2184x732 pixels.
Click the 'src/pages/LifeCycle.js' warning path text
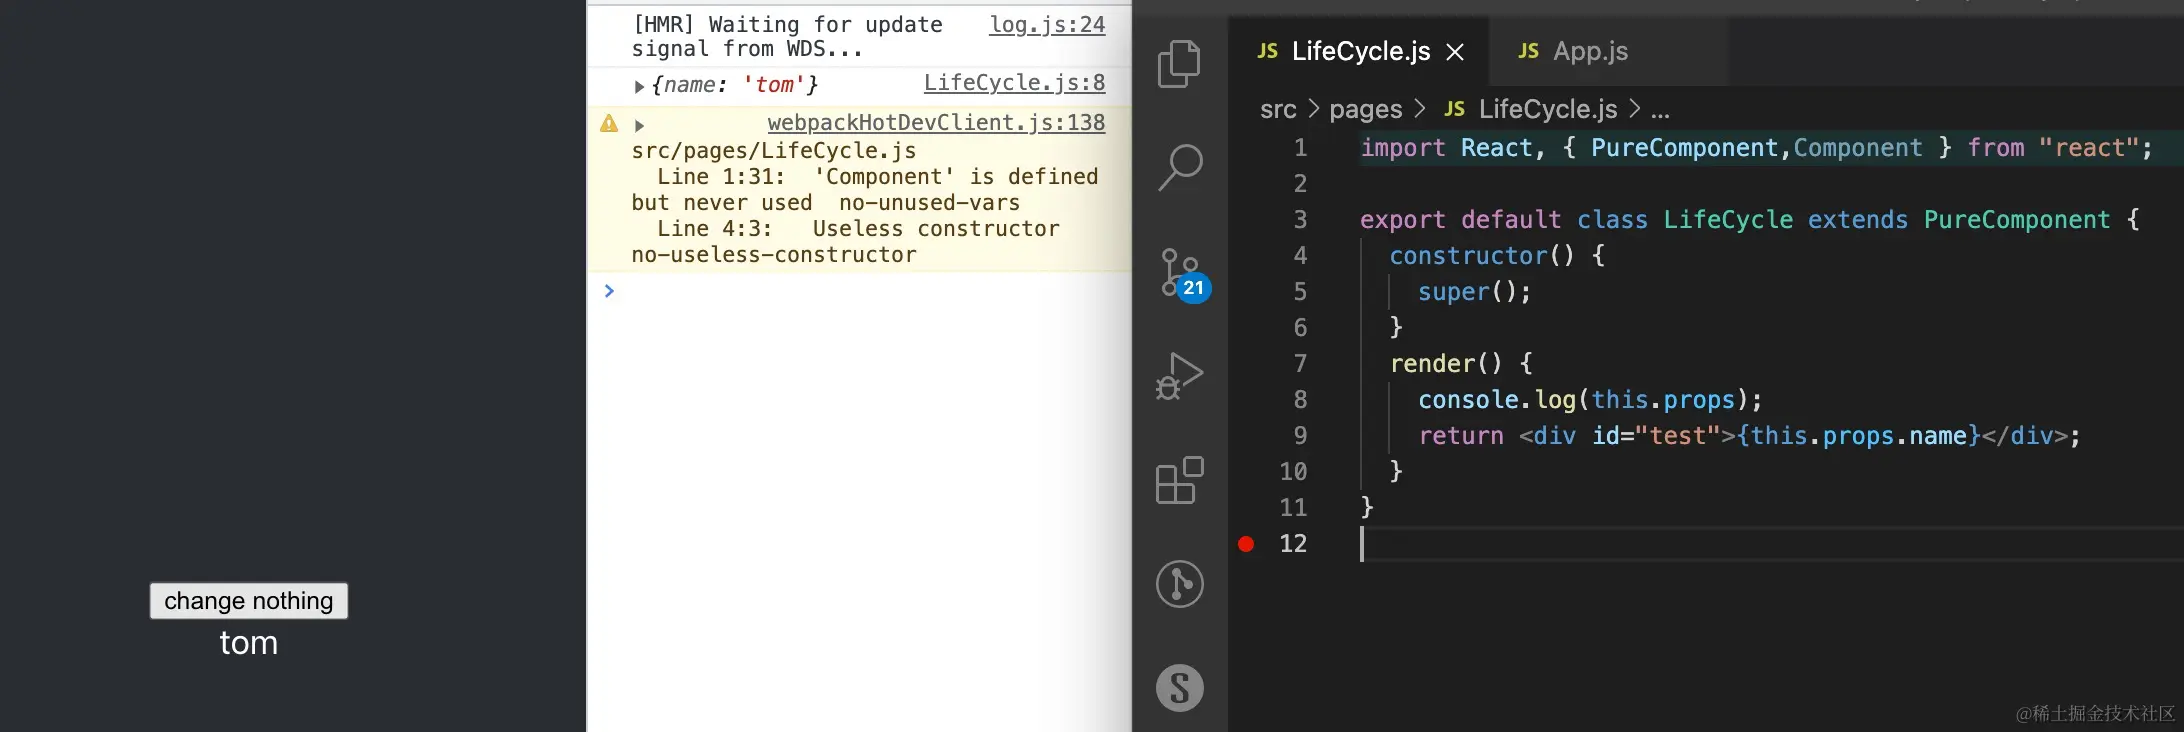click(x=774, y=151)
